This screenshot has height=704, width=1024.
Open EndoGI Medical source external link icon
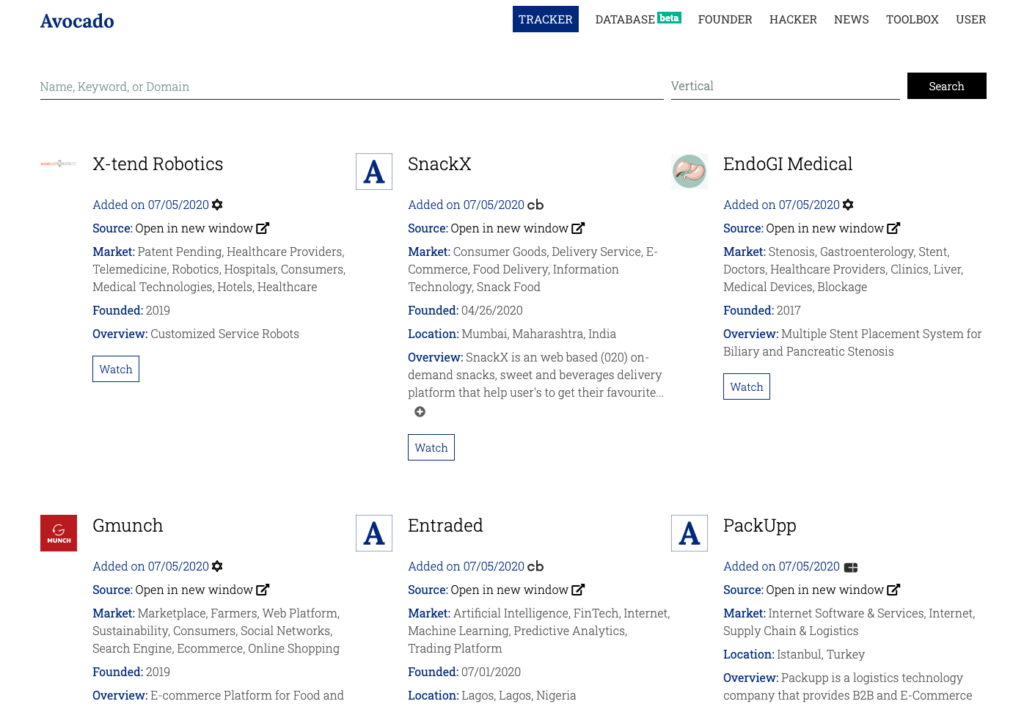pos(893,228)
